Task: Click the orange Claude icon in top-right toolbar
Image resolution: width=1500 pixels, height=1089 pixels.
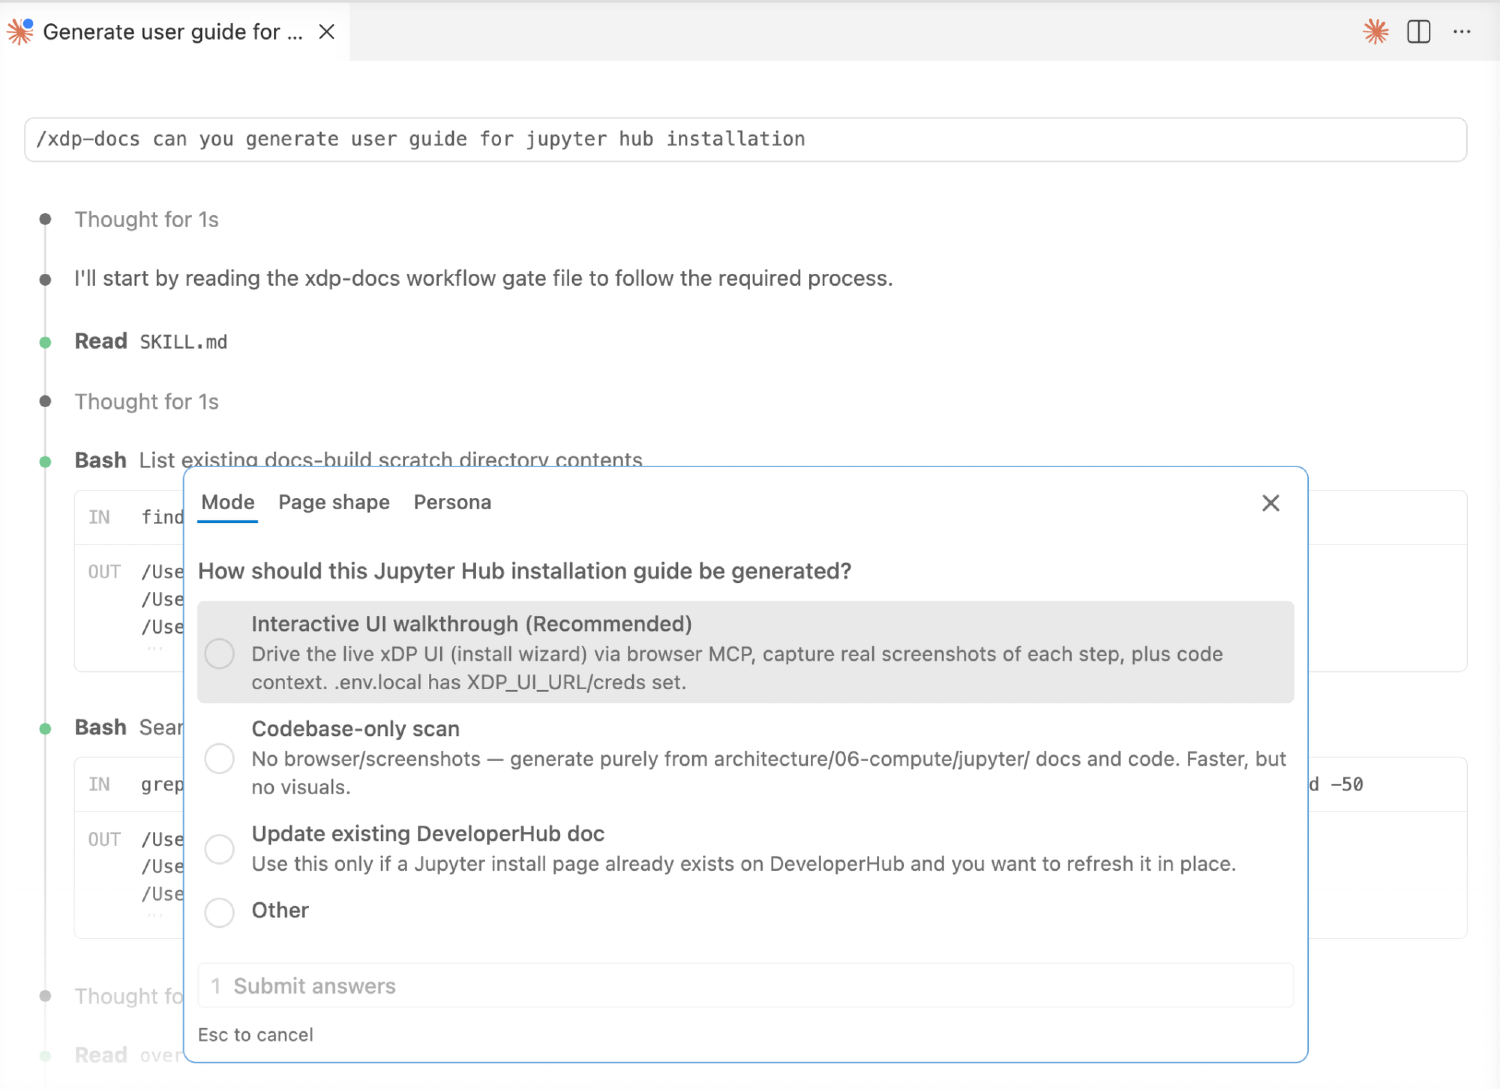Action: tap(1376, 32)
